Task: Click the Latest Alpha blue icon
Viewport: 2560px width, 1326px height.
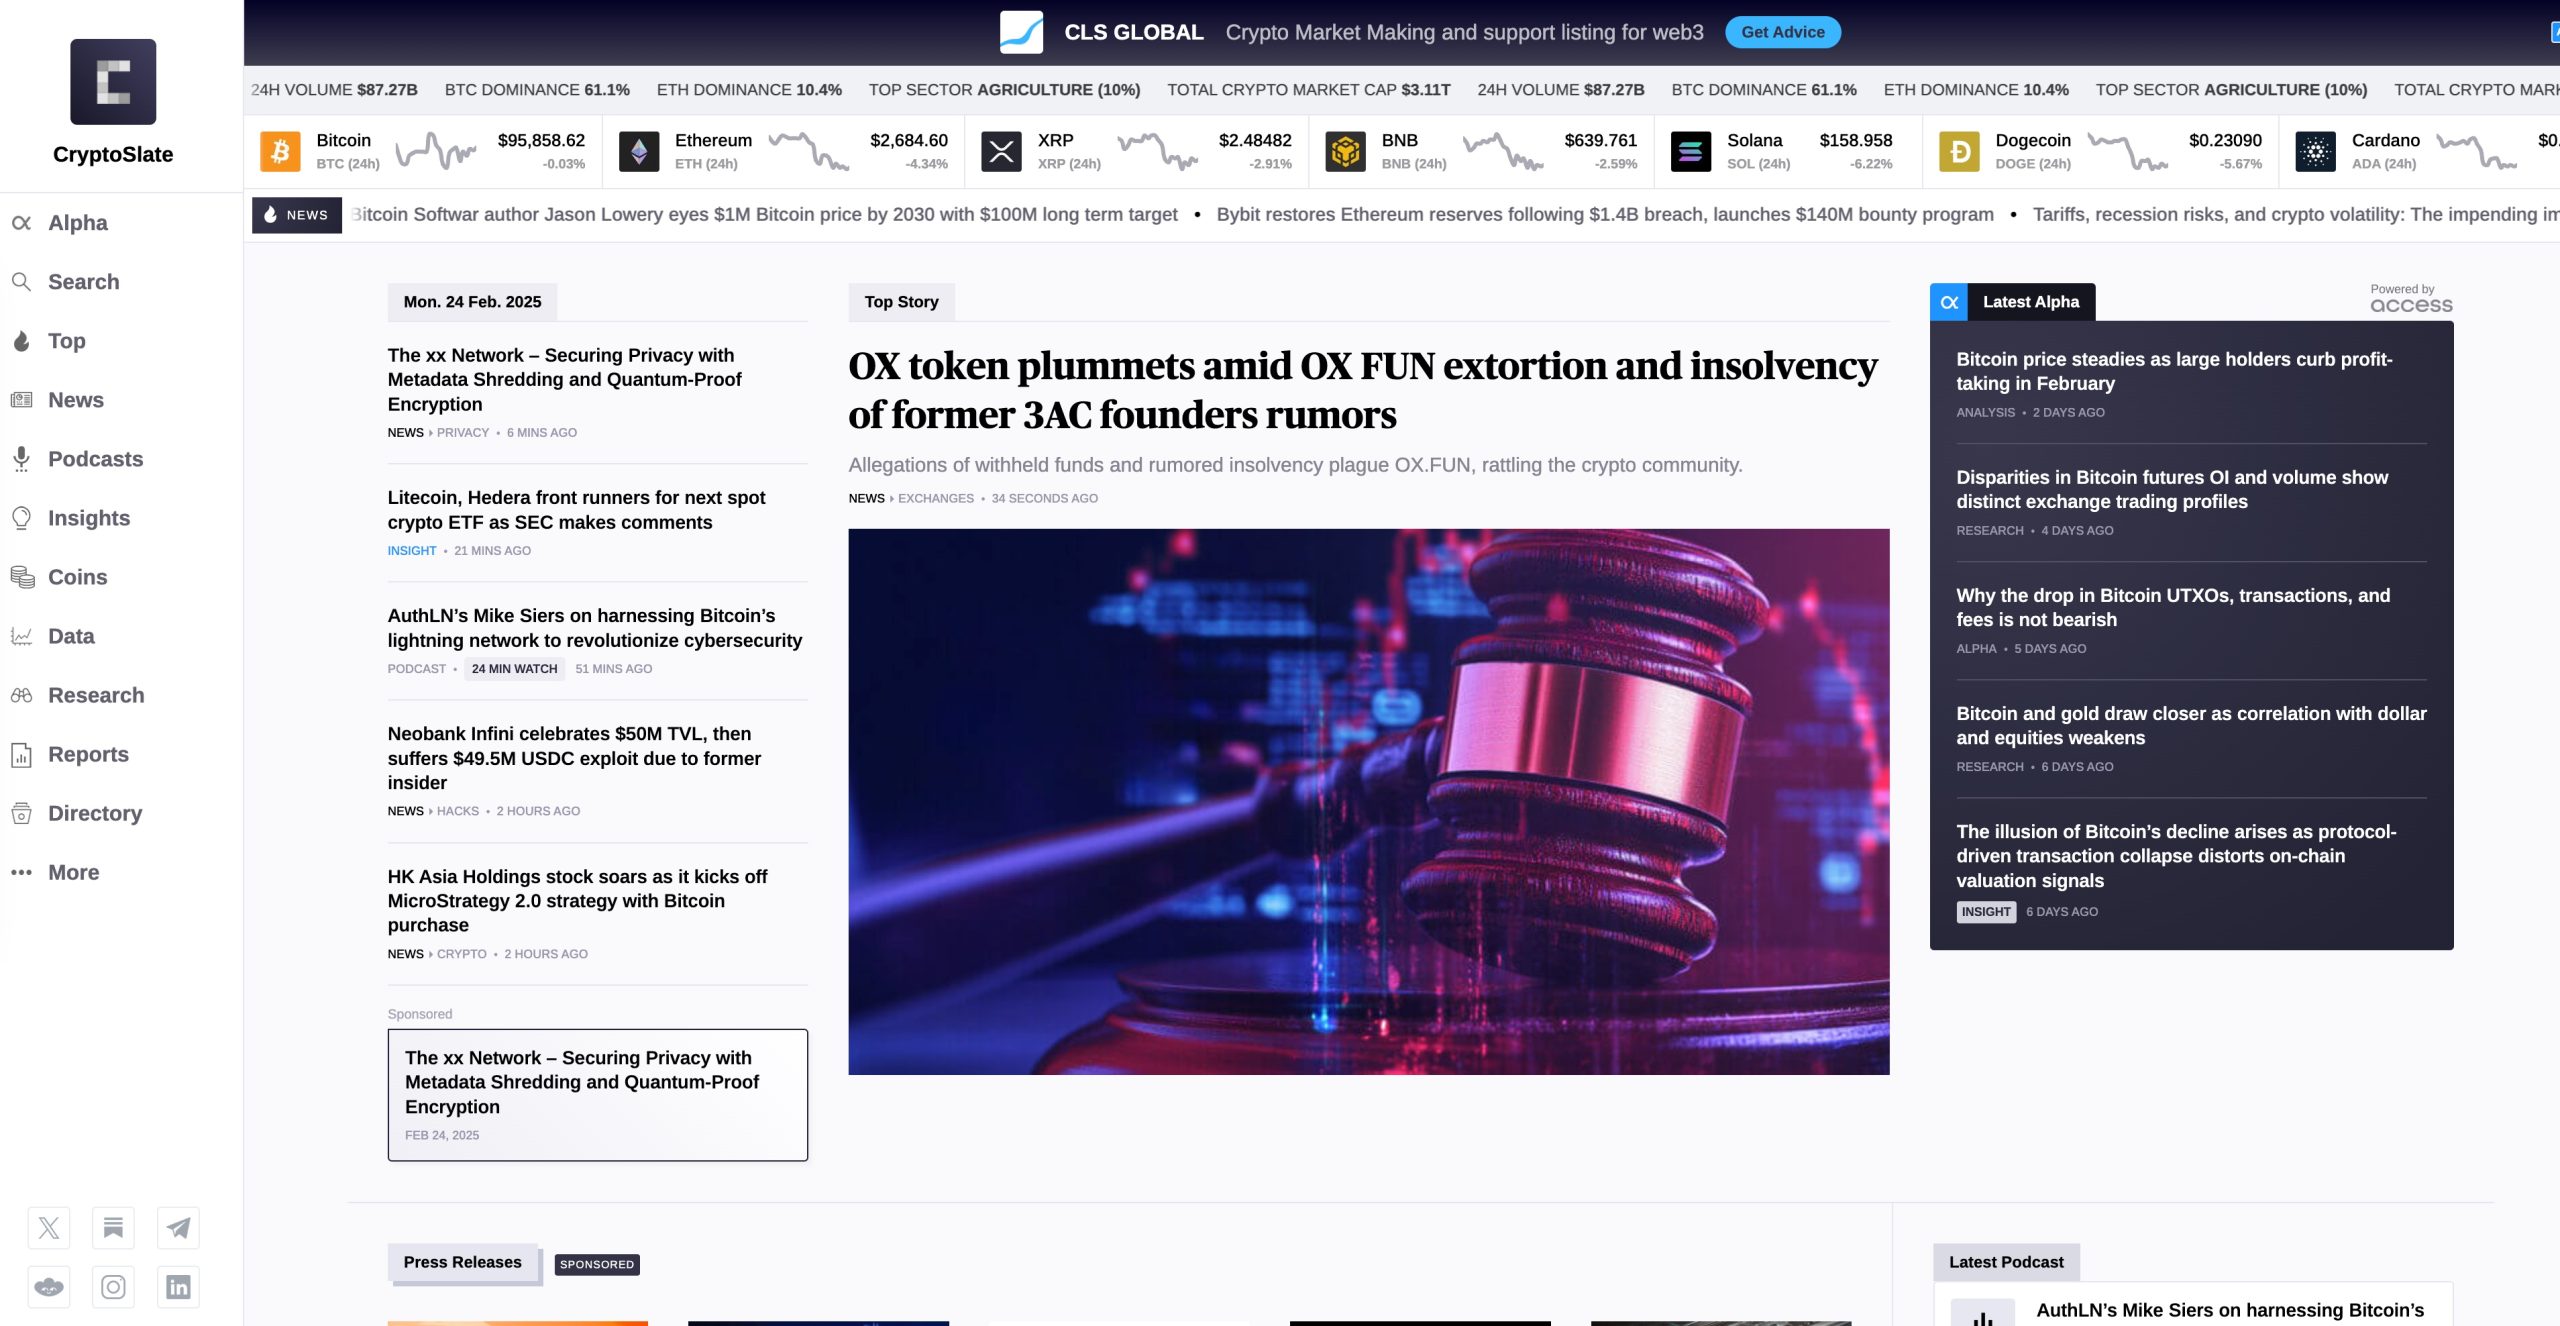Action: coord(1949,302)
